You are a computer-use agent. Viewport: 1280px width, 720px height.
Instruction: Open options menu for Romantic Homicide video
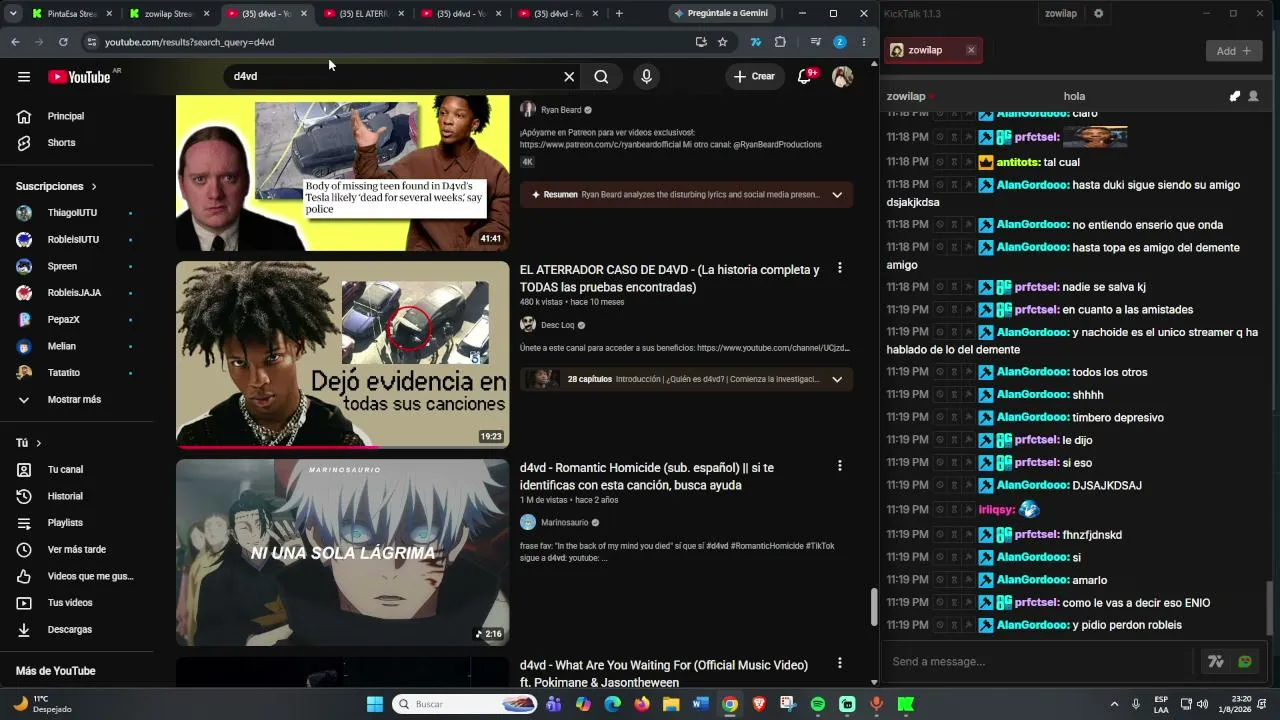[x=840, y=466]
